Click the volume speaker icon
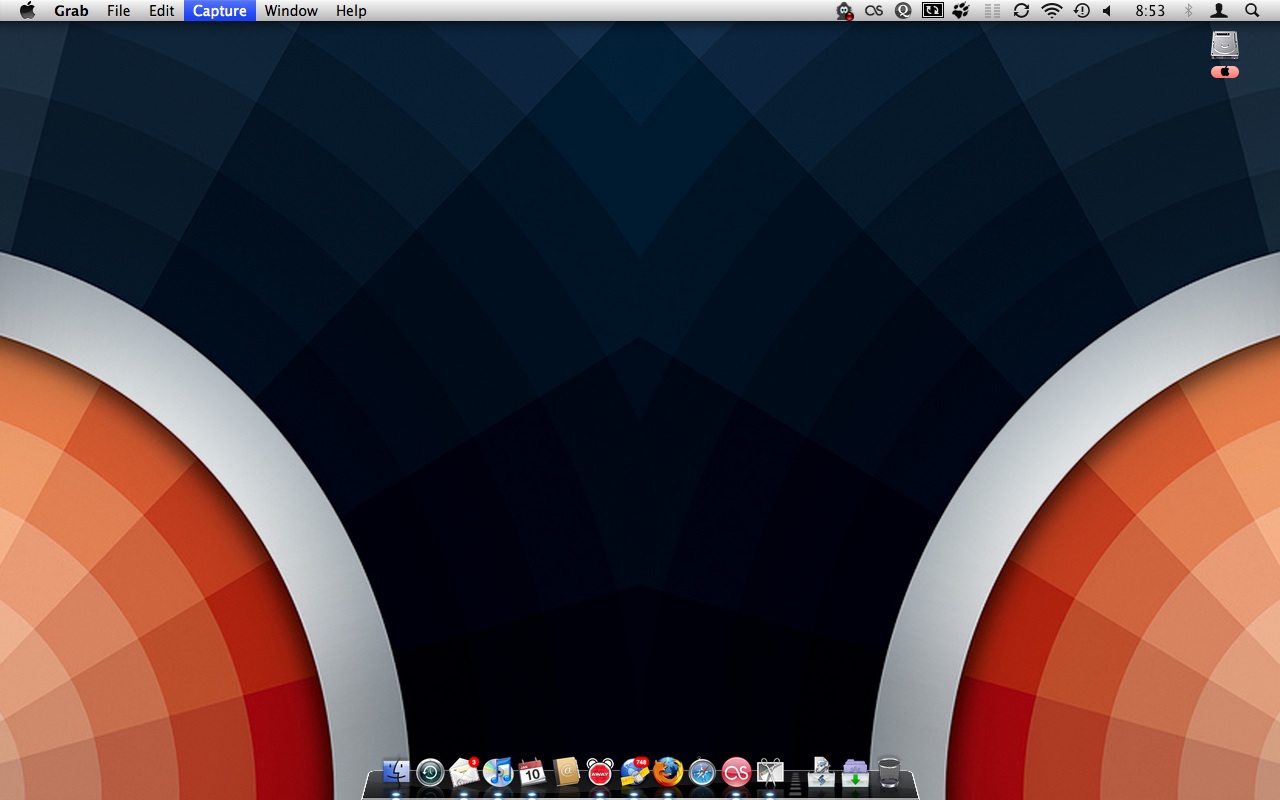Screen dimensions: 1280x800 (x=1107, y=11)
